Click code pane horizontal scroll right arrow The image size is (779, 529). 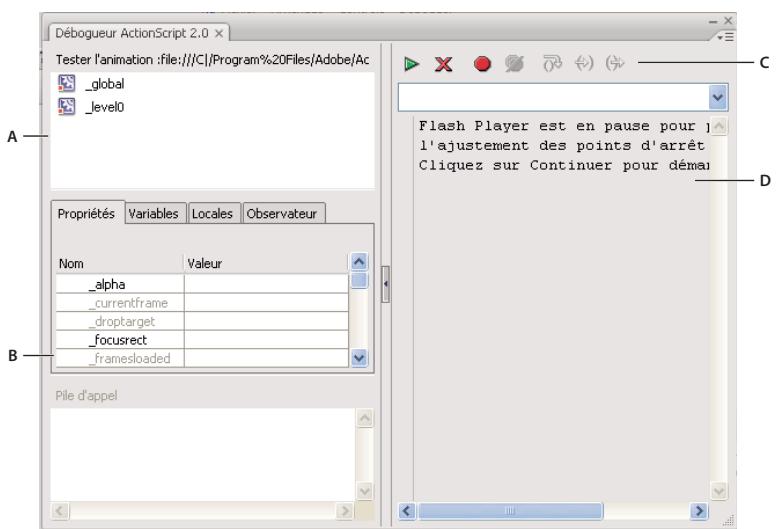pyautogui.click(x=699, y=511)
